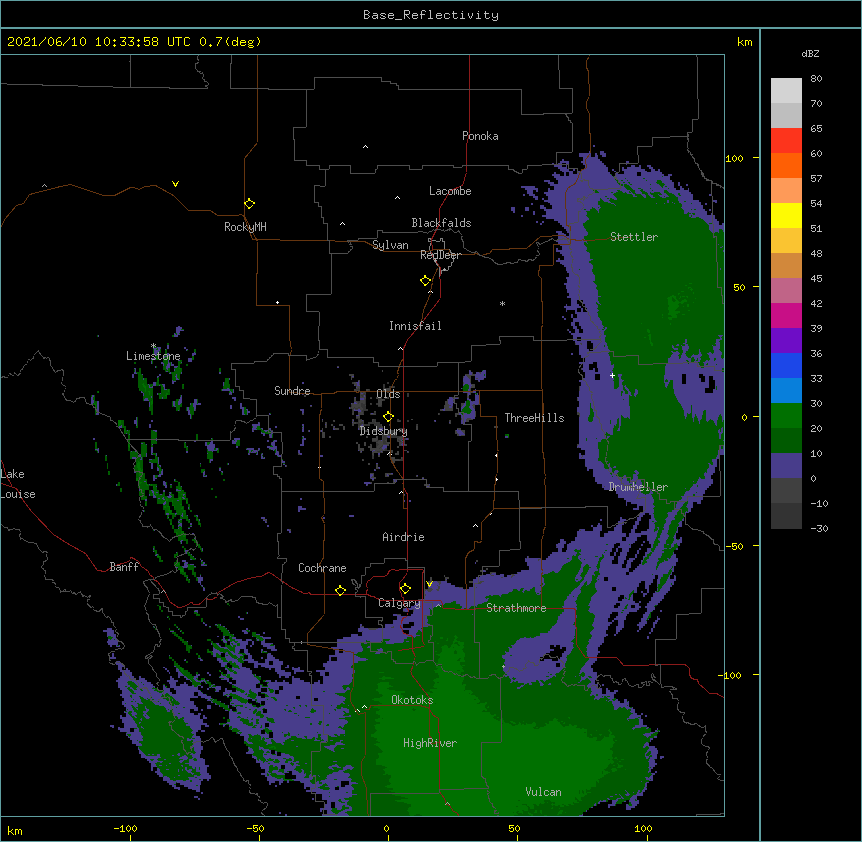Click the Airdrie city label

(x=404, y=537)
